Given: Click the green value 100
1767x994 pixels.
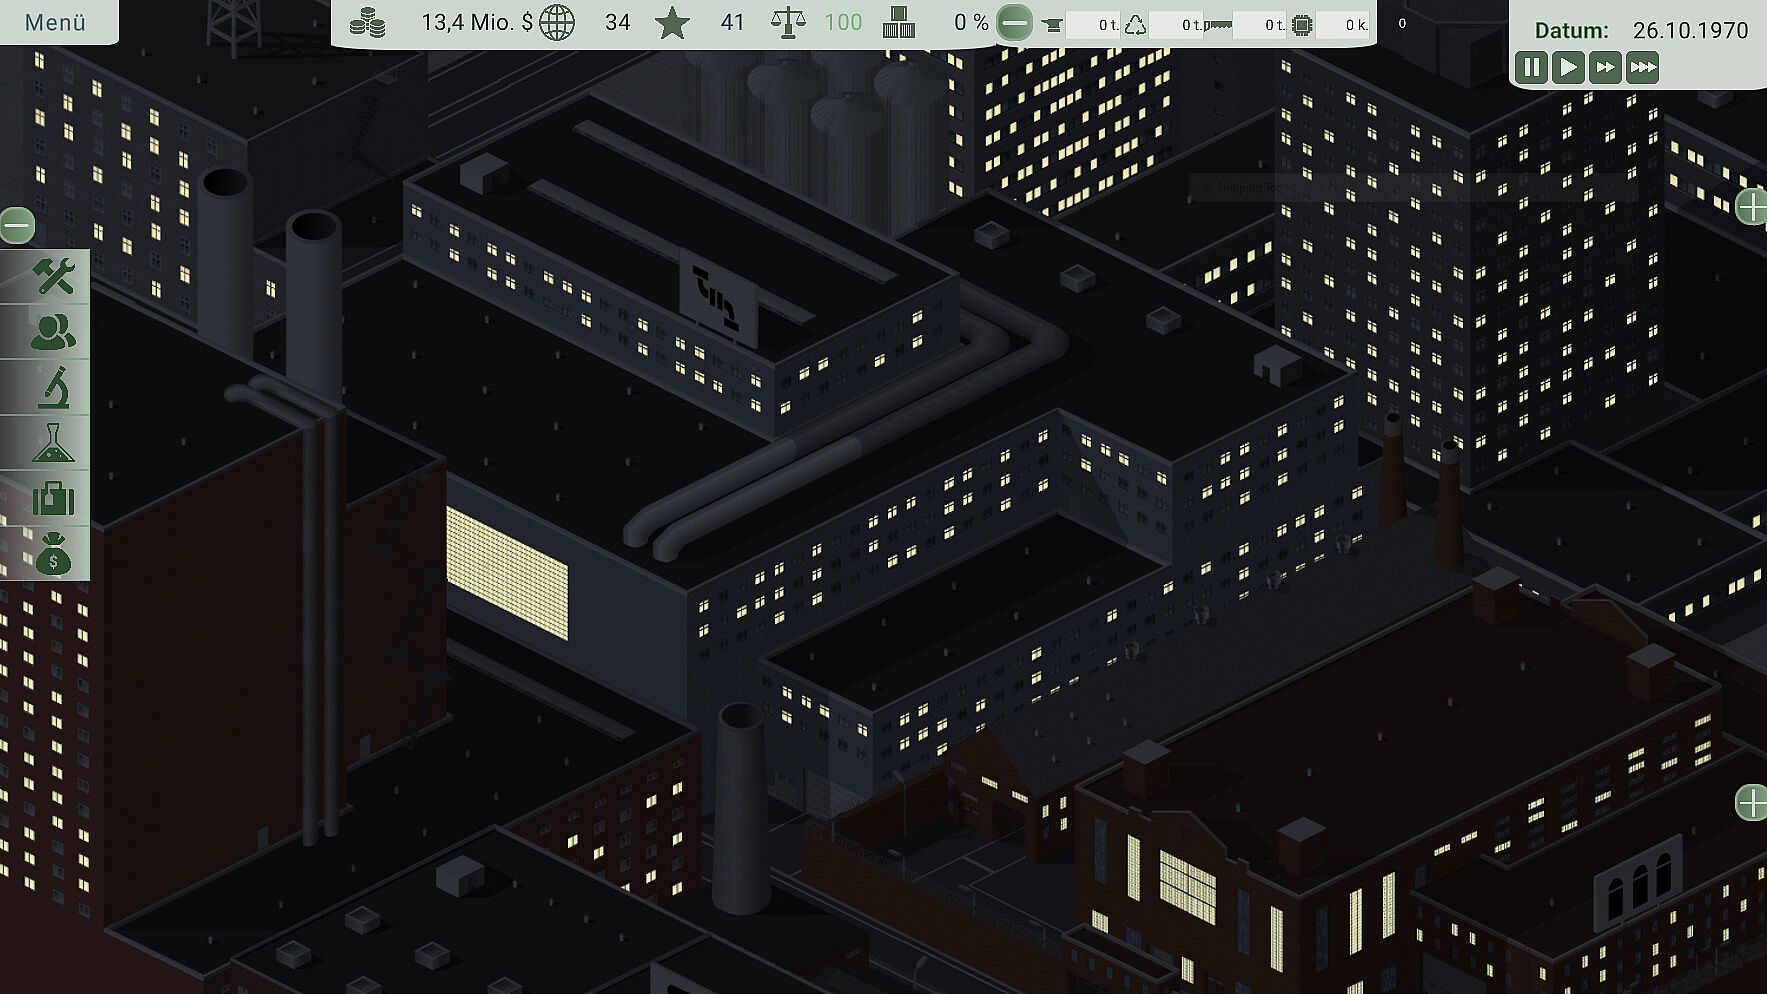Looking at the screenshot, I should coord(843,22).
